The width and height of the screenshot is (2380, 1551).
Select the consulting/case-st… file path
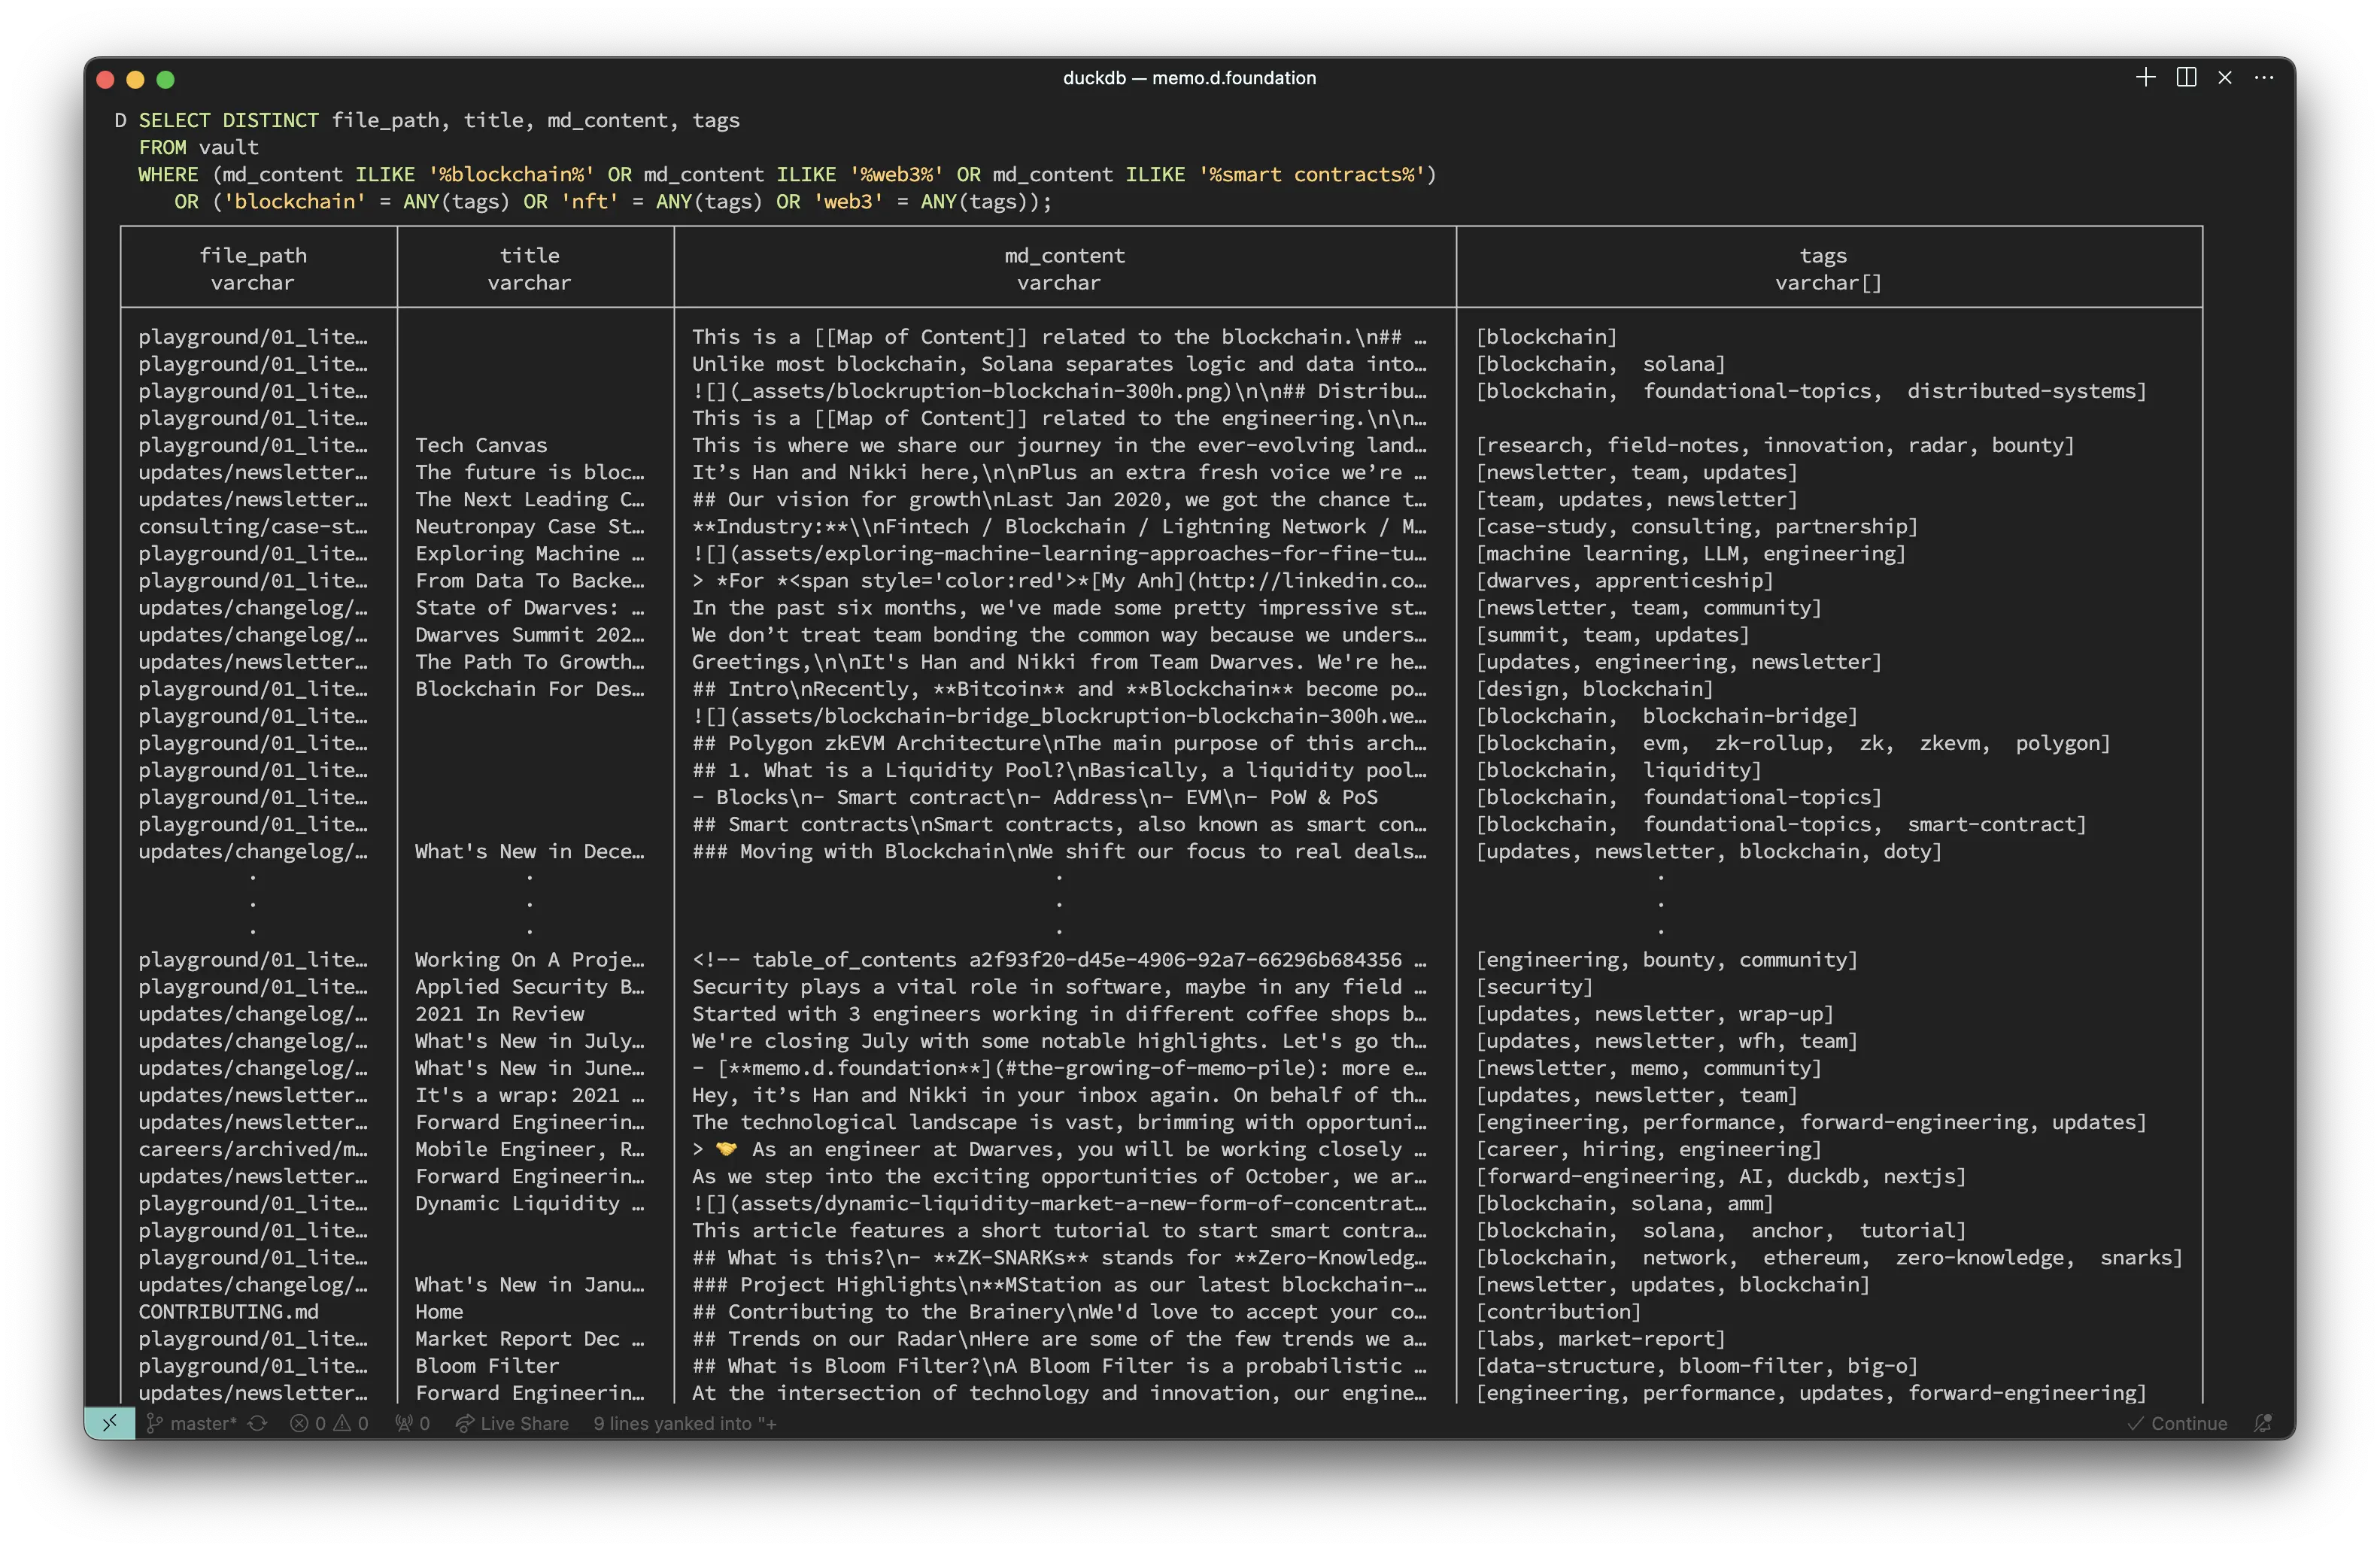point(253,526)
